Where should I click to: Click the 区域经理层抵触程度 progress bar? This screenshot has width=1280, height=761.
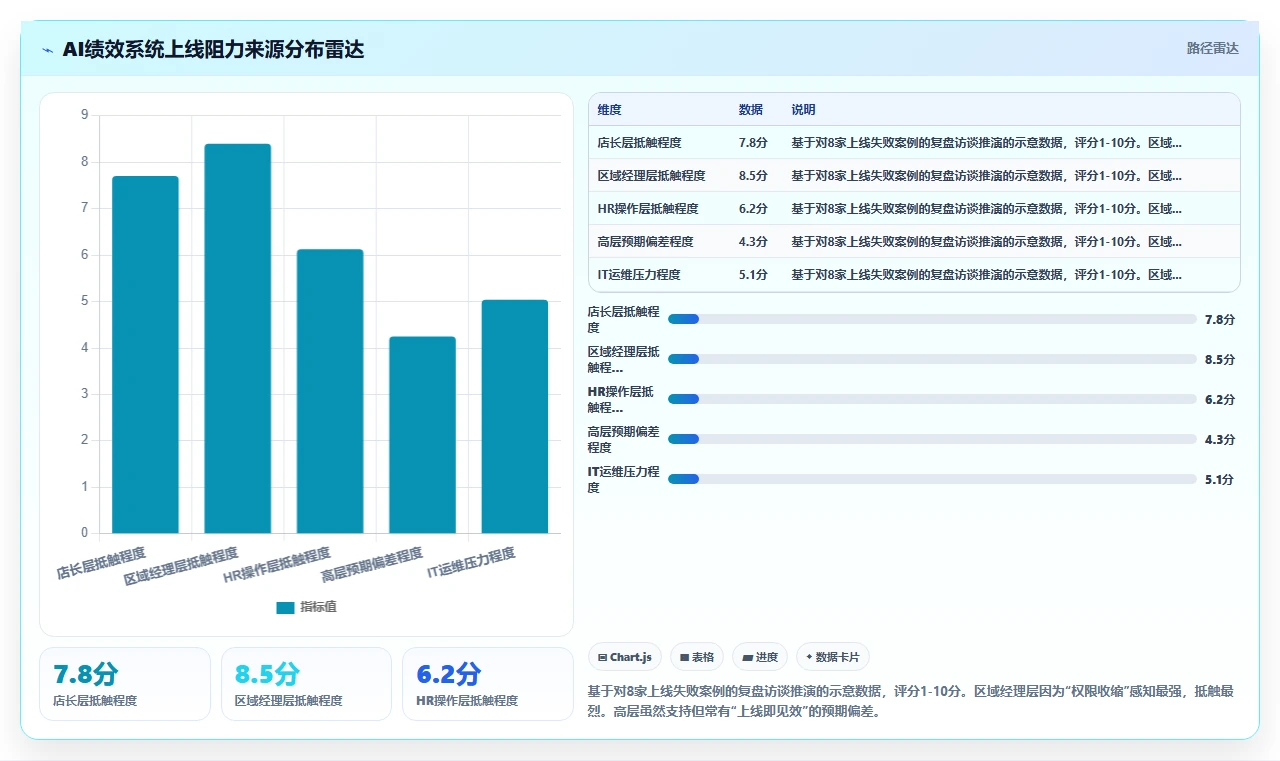(x=932, y=359)
